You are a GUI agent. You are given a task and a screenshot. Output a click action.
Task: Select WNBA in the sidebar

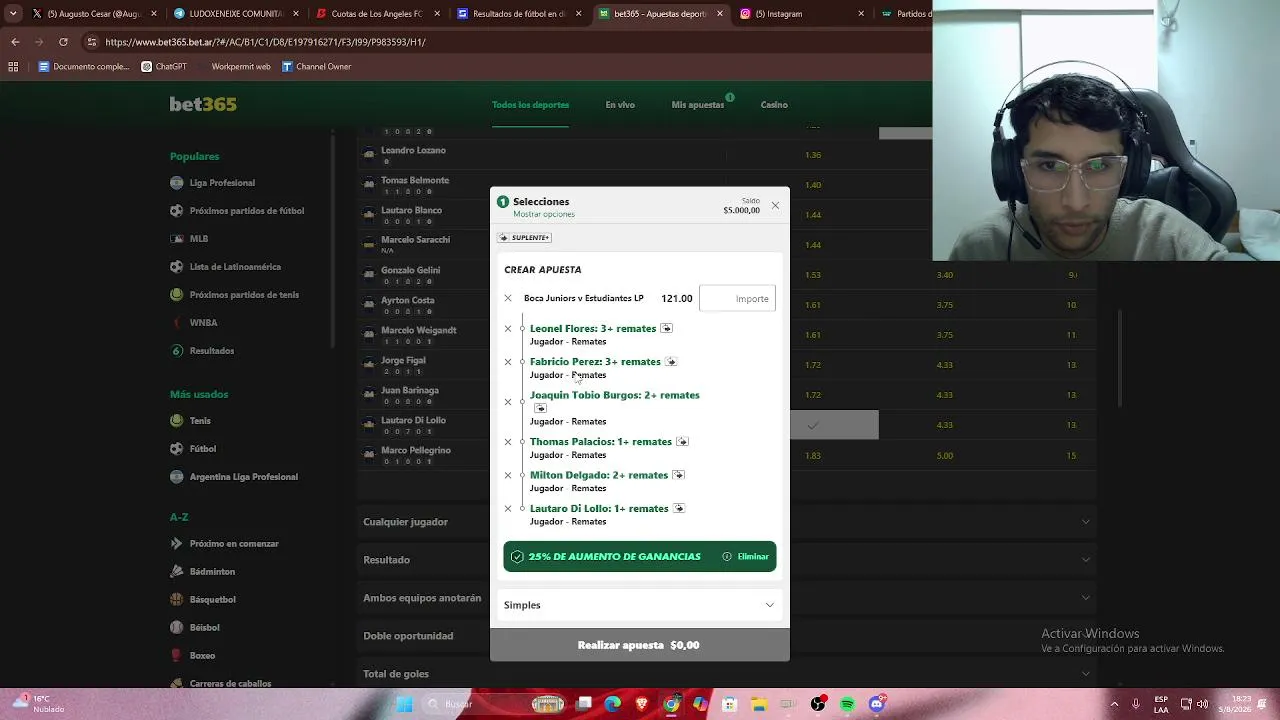pyautogui.click(x=203, y=323)
